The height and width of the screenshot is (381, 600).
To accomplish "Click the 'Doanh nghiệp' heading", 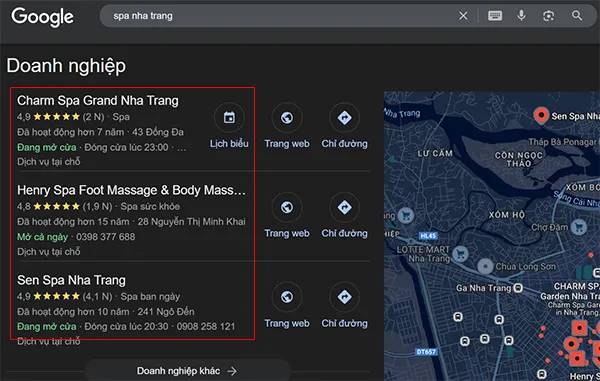I will [66, 65].
